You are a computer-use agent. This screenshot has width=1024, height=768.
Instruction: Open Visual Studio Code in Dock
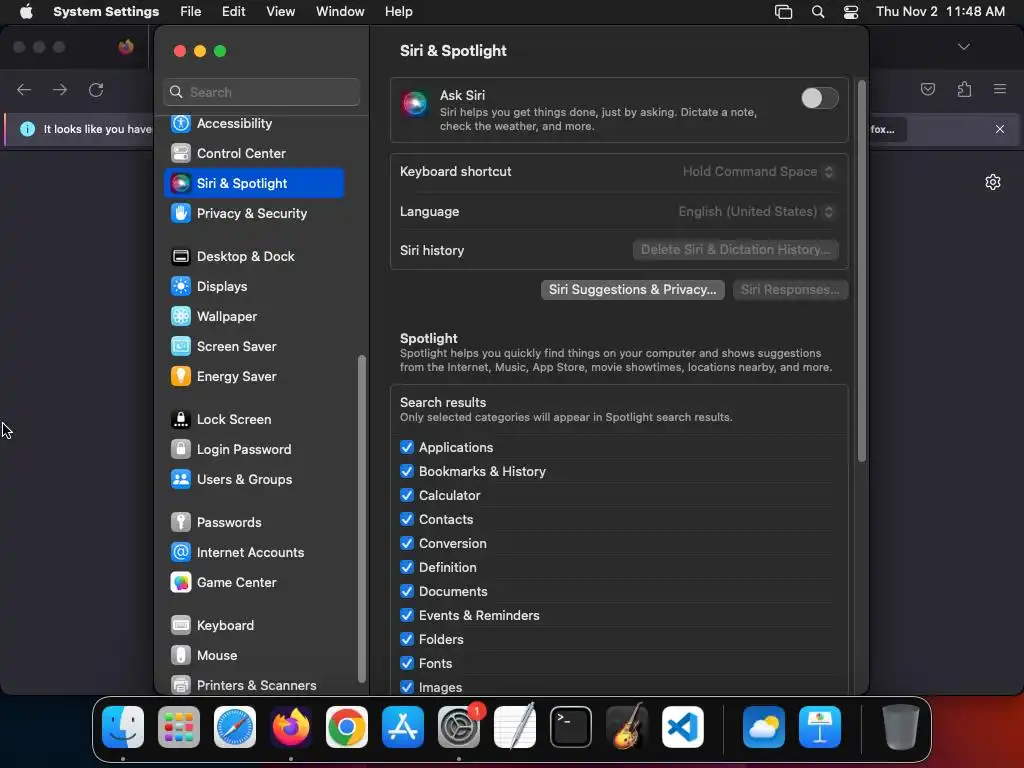682,727
